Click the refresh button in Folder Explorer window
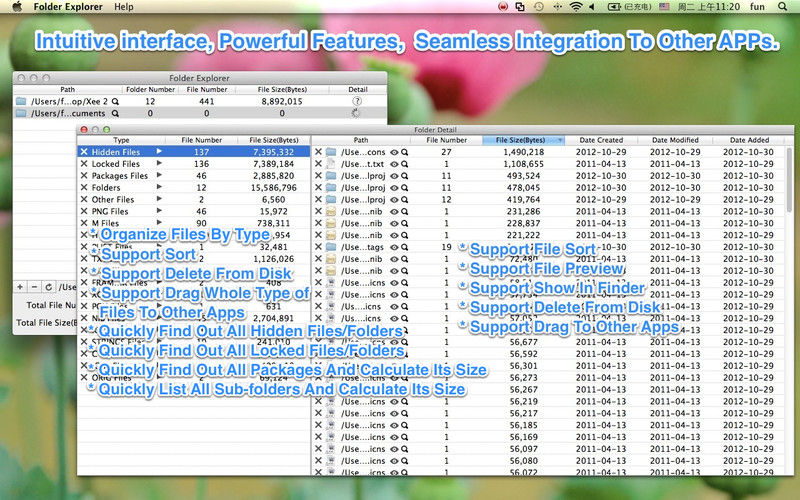 coord(48,287)
